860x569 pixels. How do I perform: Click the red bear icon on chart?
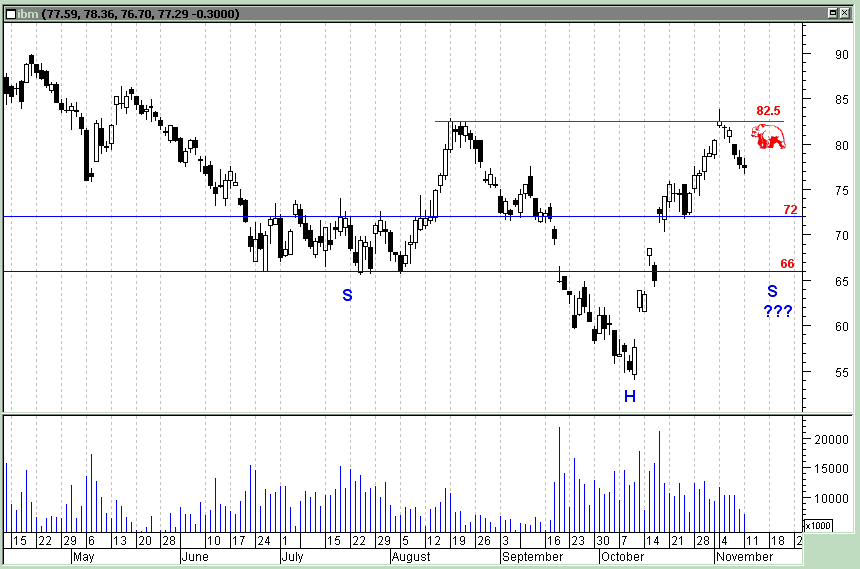(x=768, y=137)
